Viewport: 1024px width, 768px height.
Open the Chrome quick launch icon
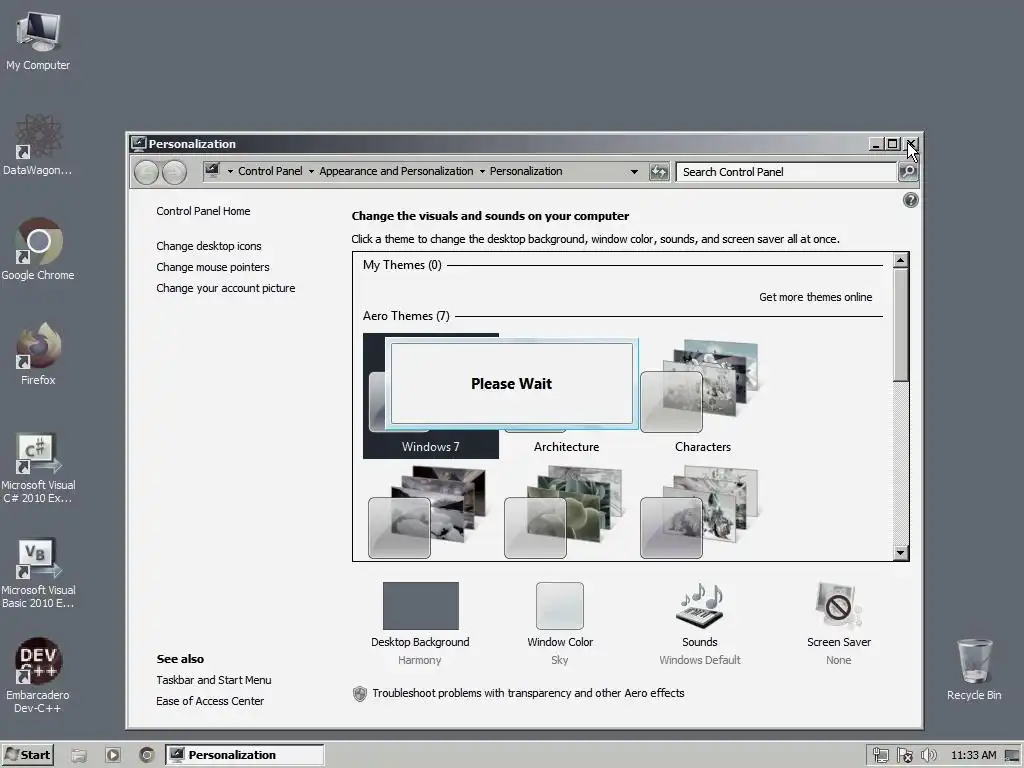147,756
